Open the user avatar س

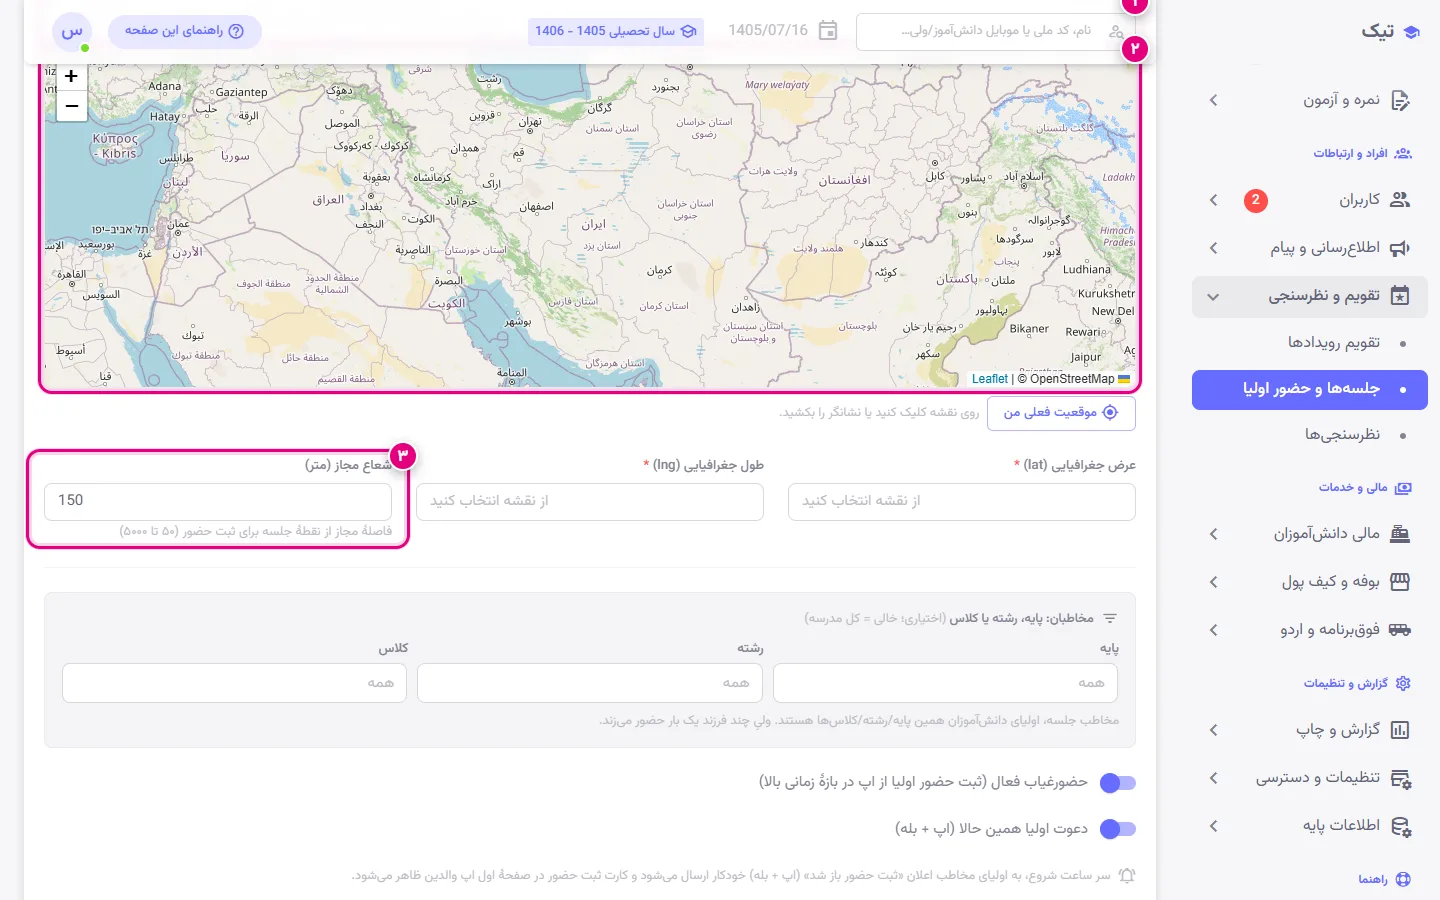tap(72, 32)
